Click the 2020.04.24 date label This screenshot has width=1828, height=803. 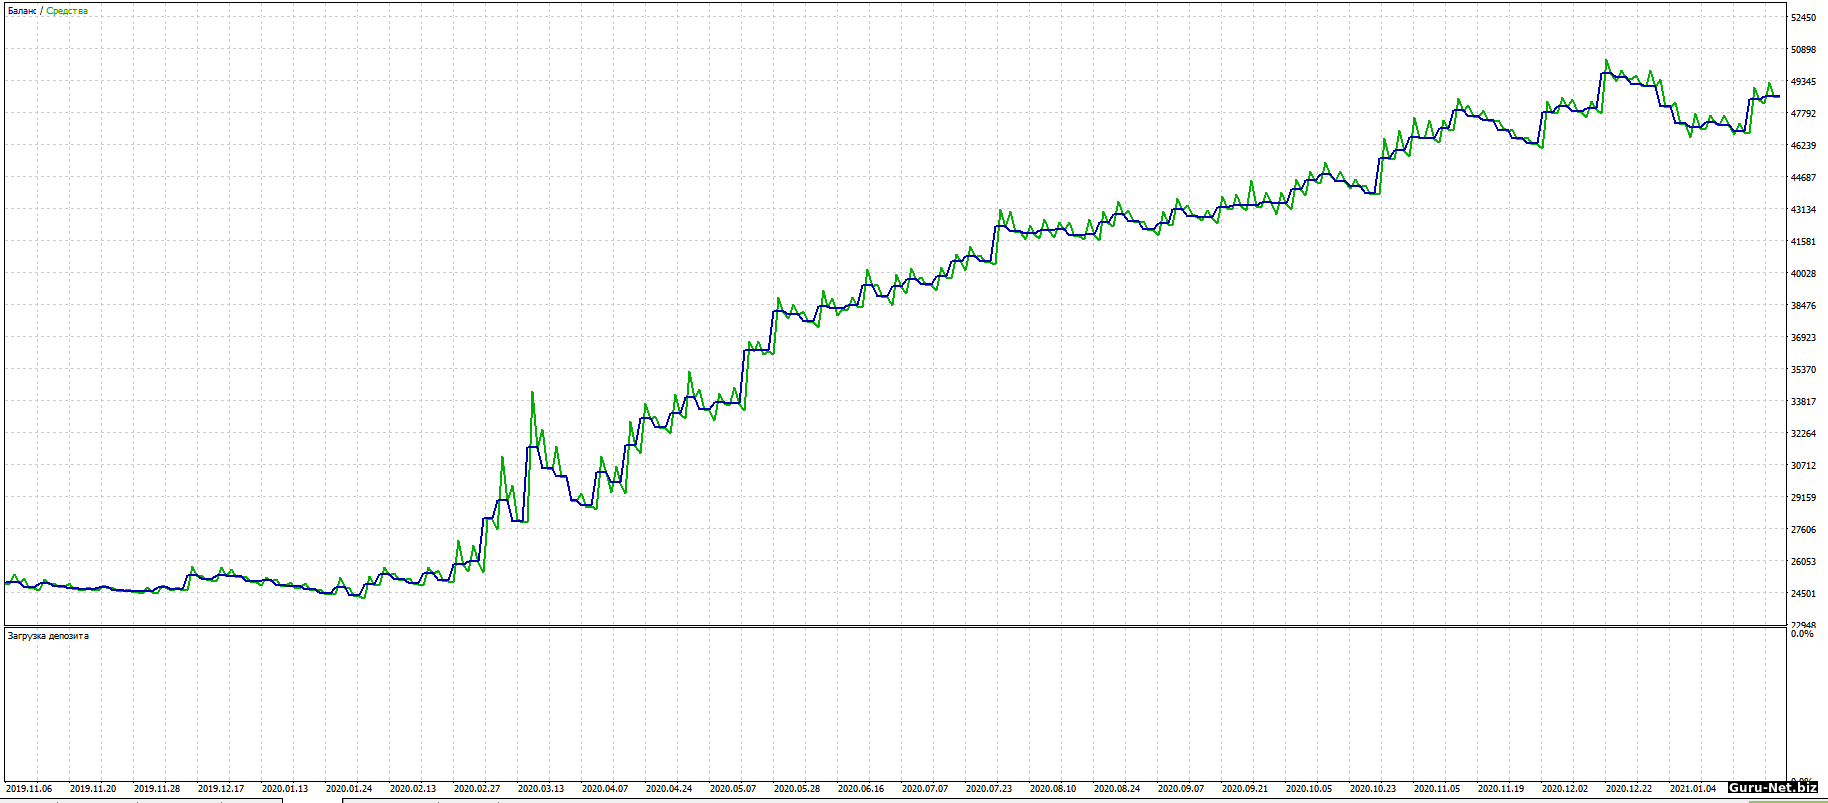pyautogui.click(x=669, y=789)
